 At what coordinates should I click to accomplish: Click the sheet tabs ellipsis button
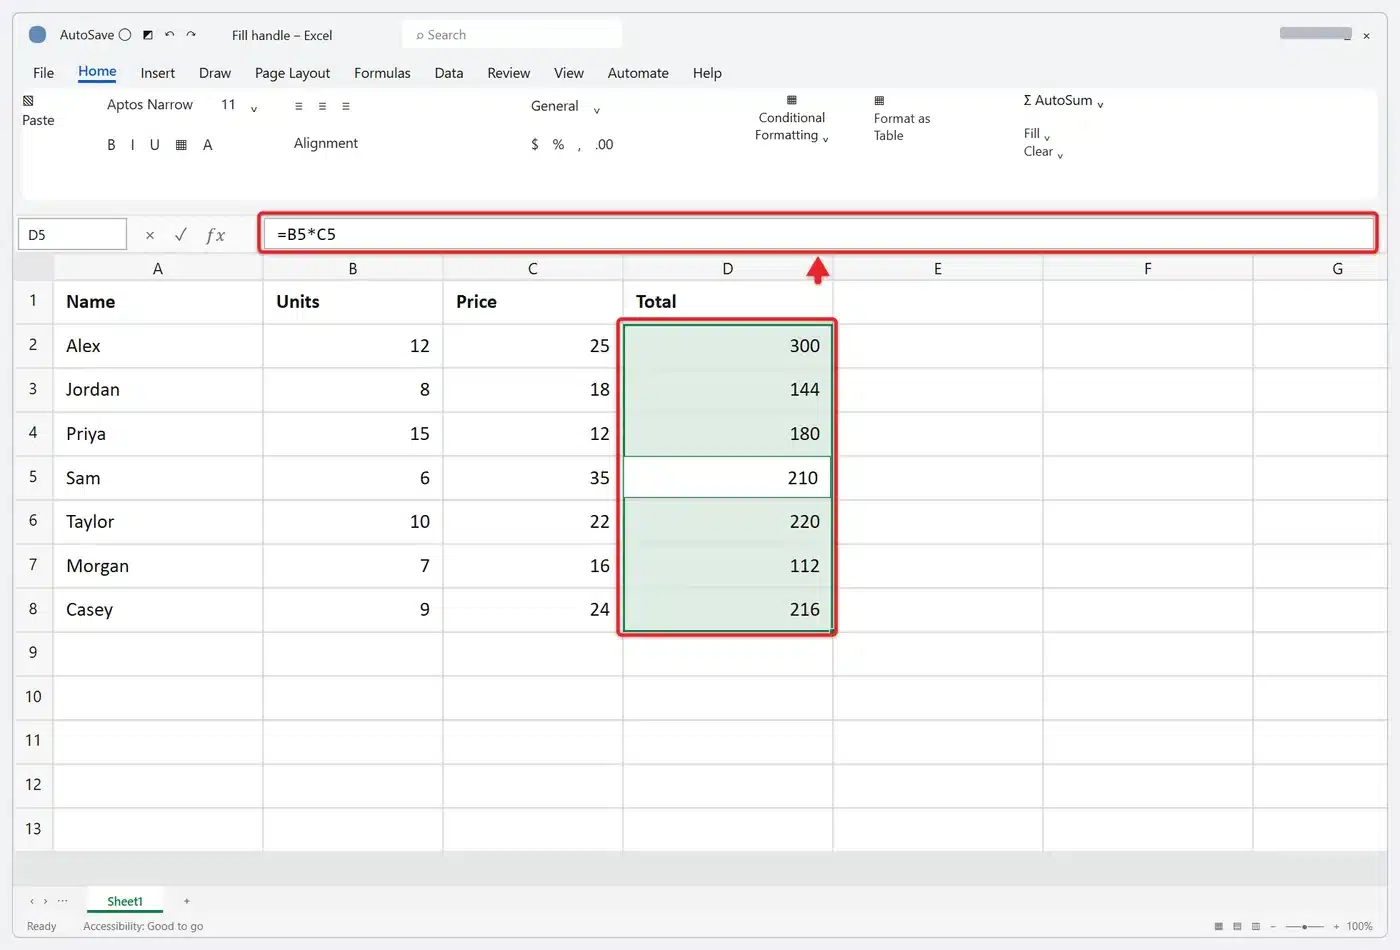(x=63, y=901)
